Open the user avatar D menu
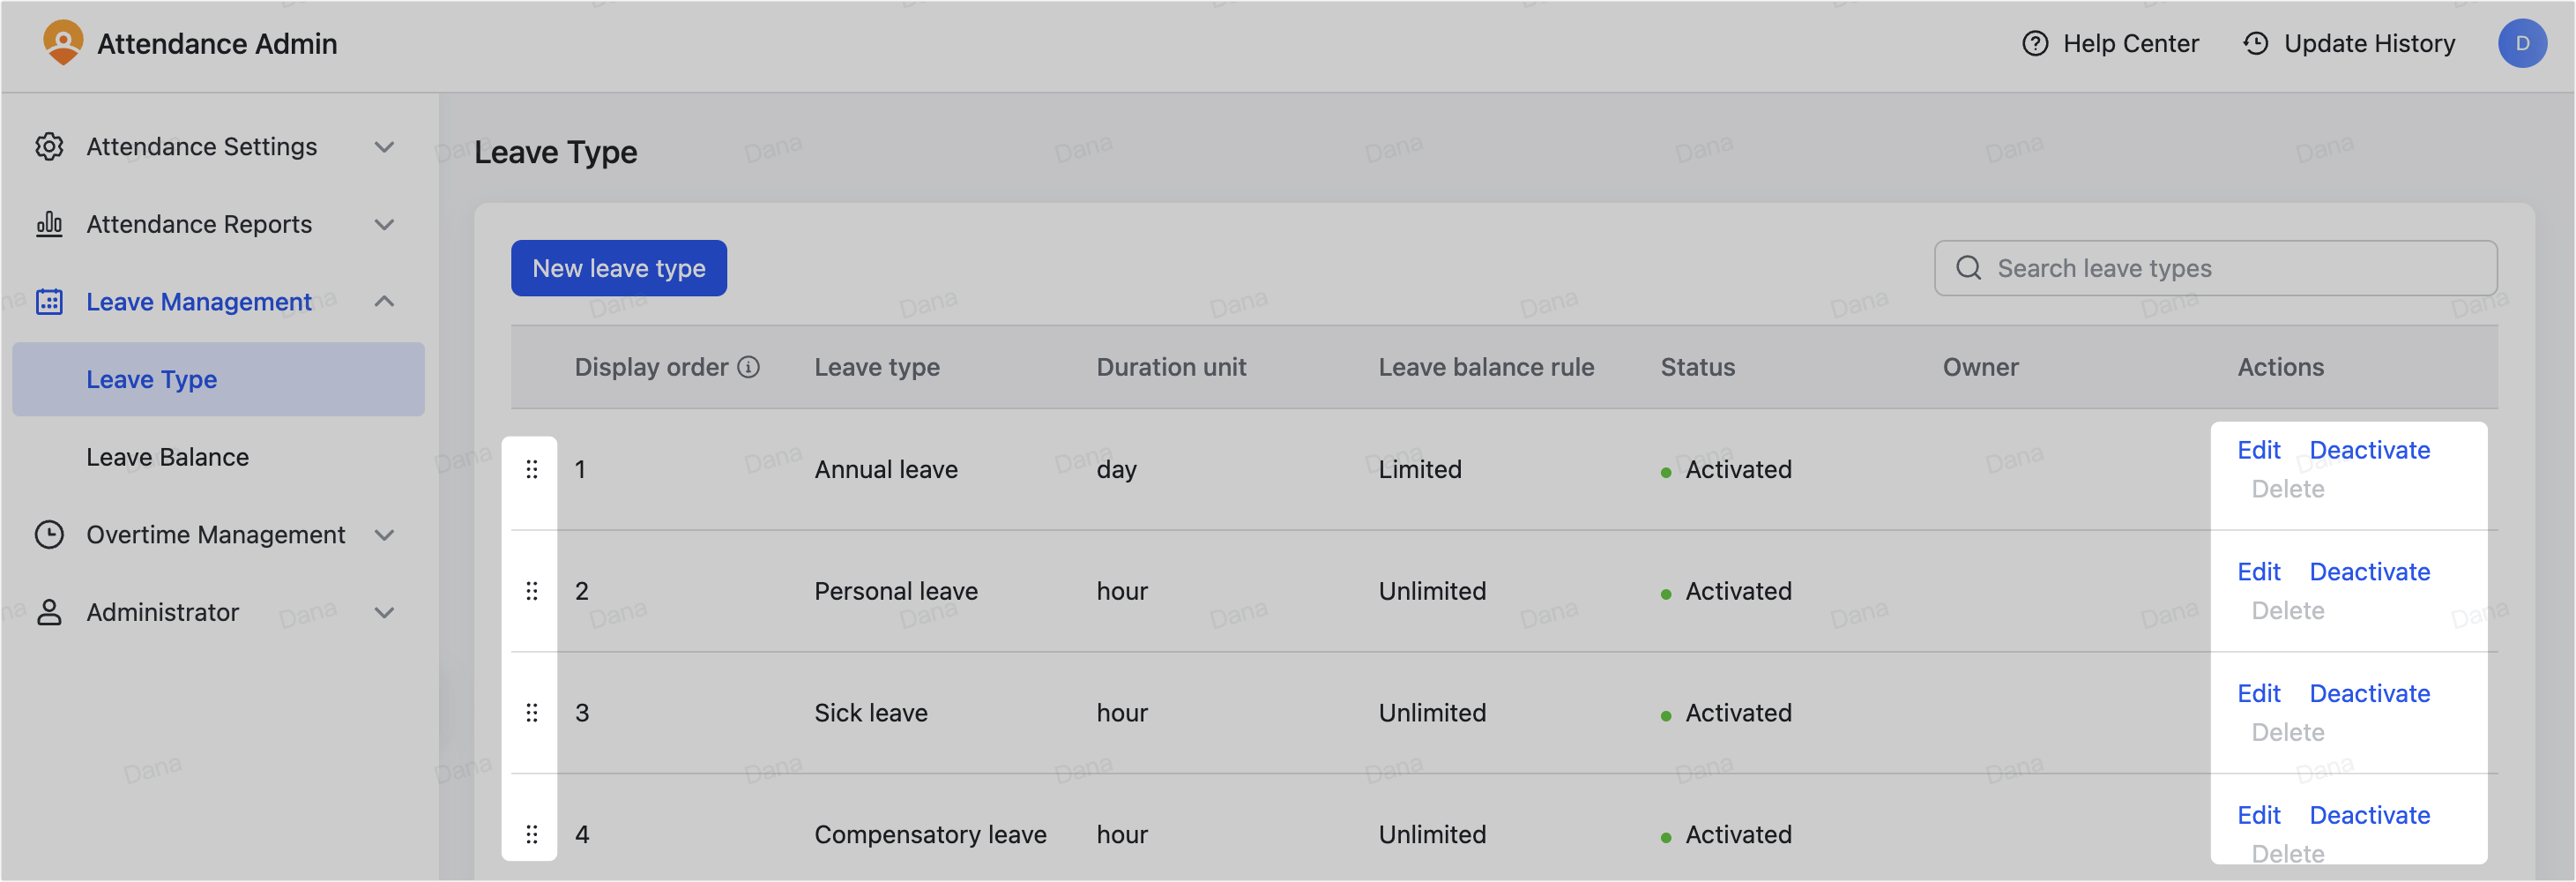This screenshot has width=2576, height=882. [x=2524, y=43]
